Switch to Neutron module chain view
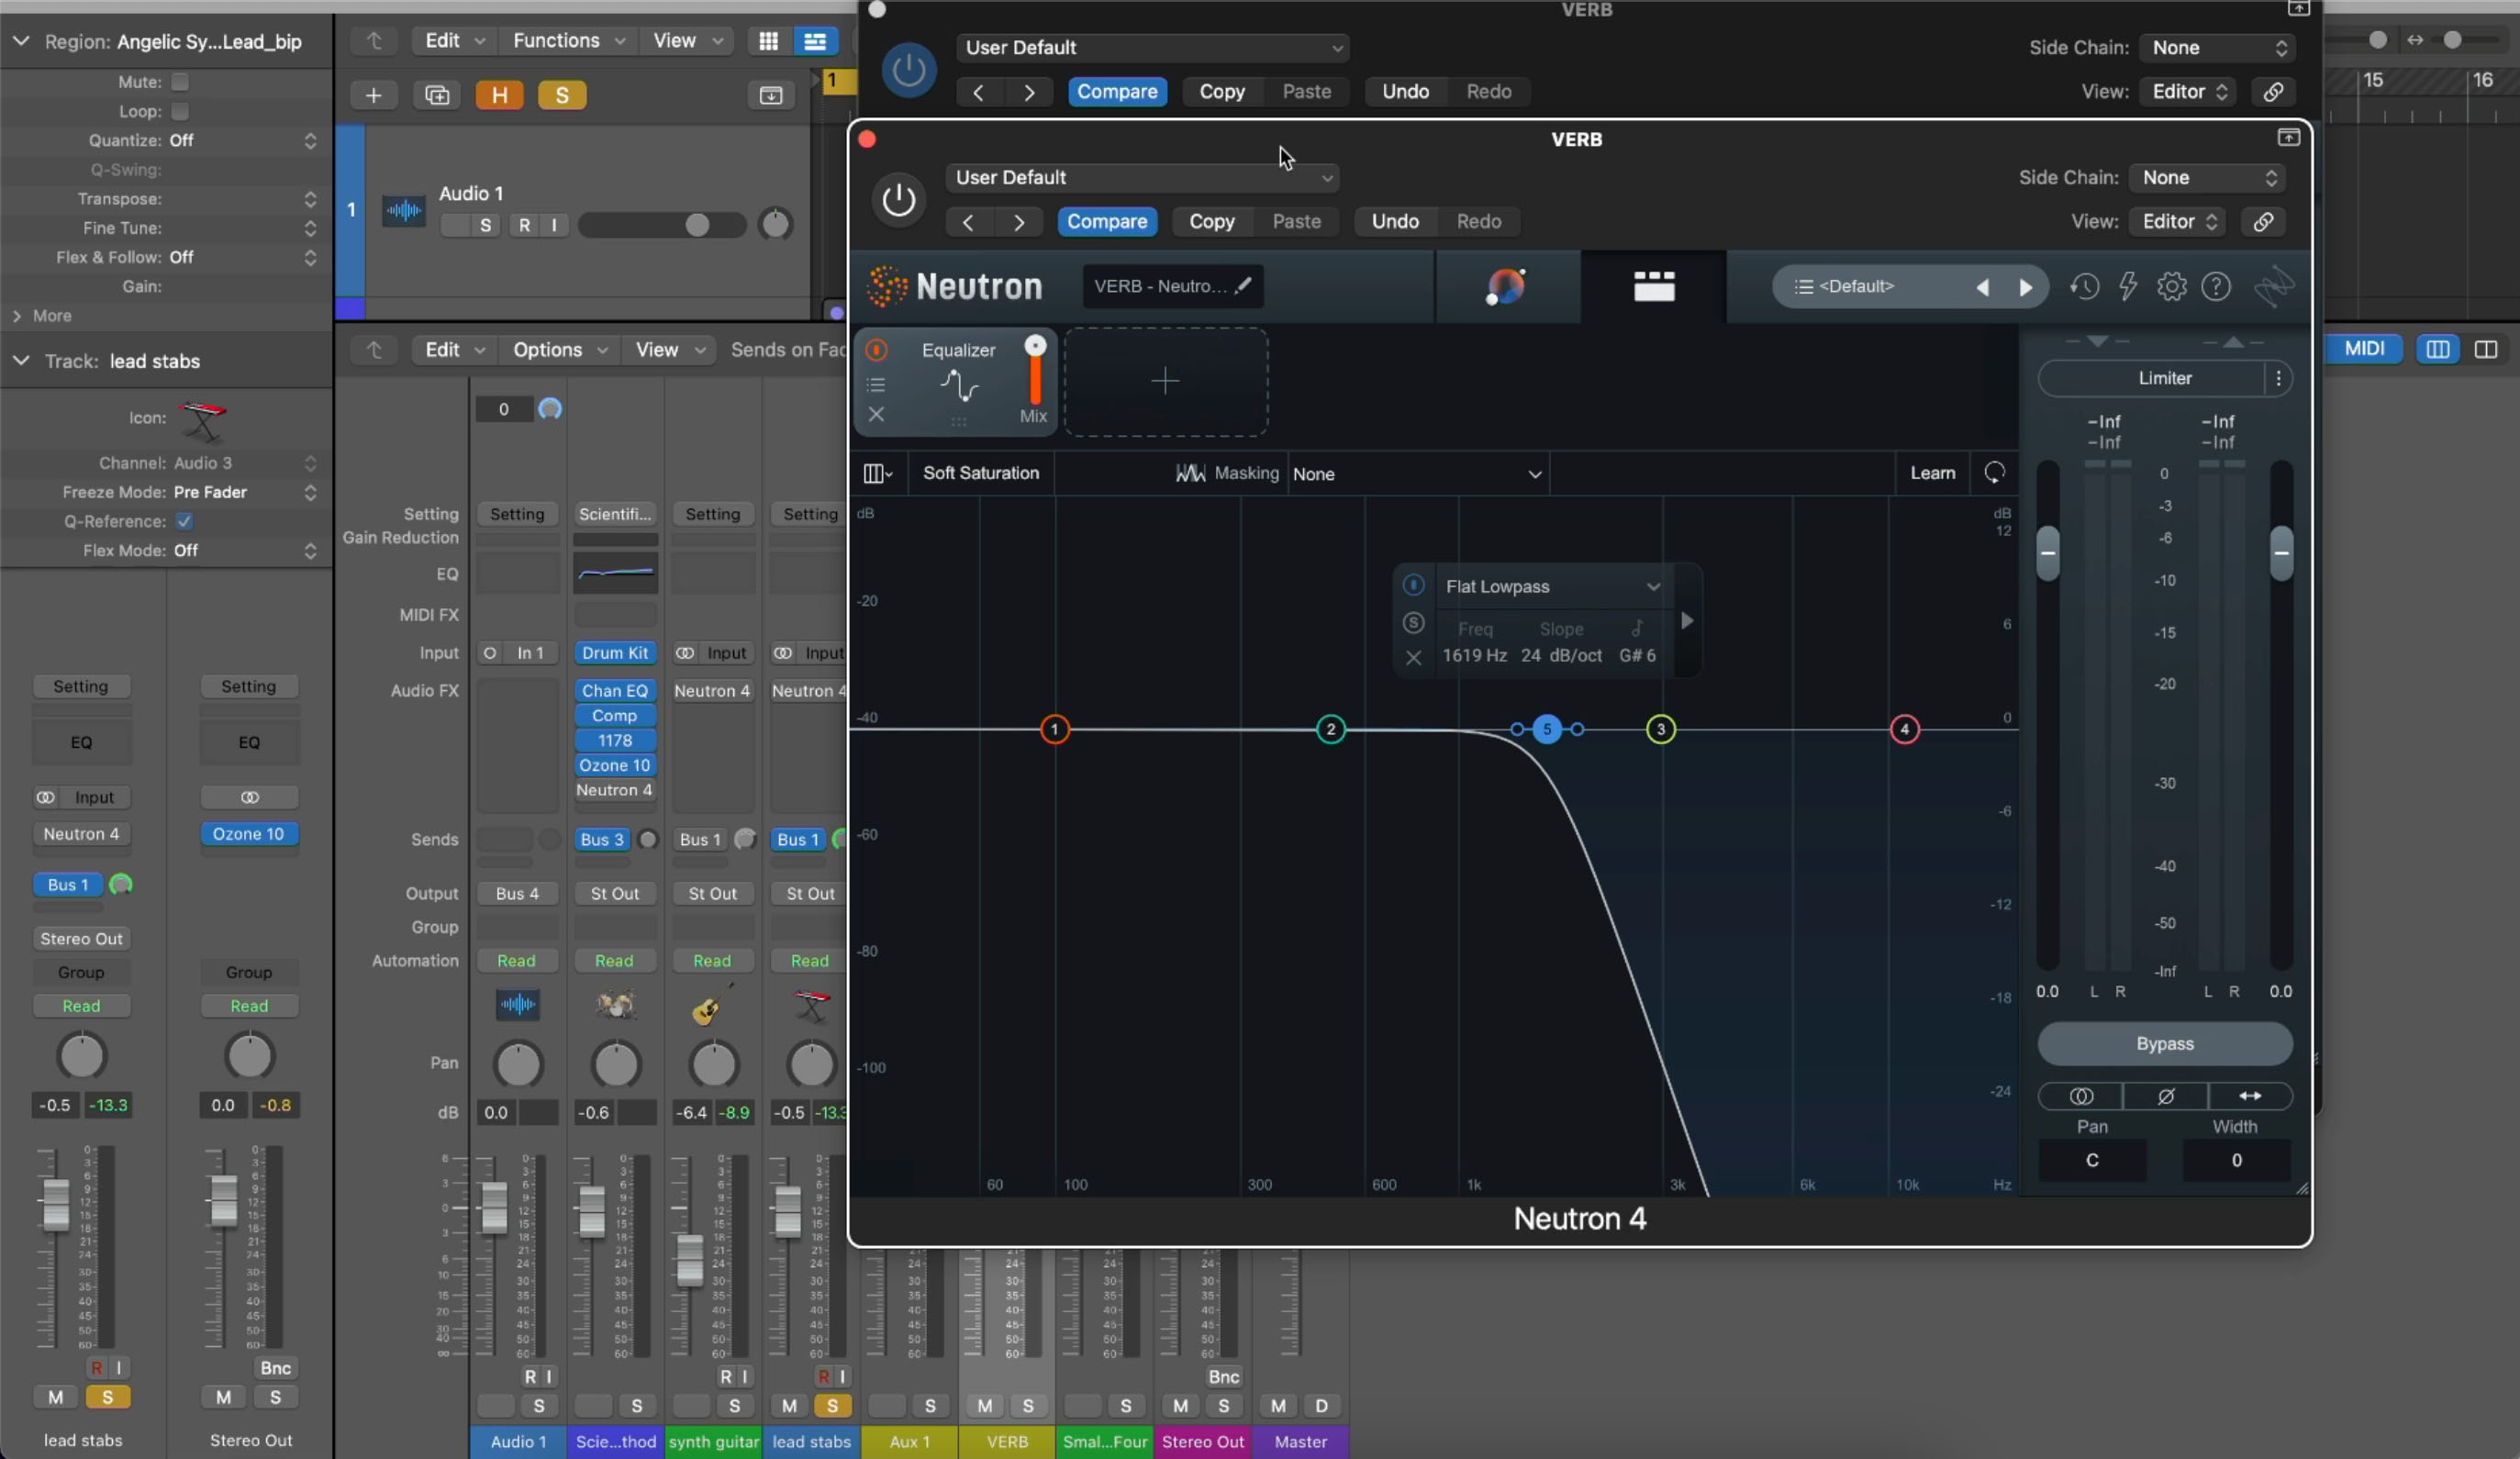 point(1654,287)
